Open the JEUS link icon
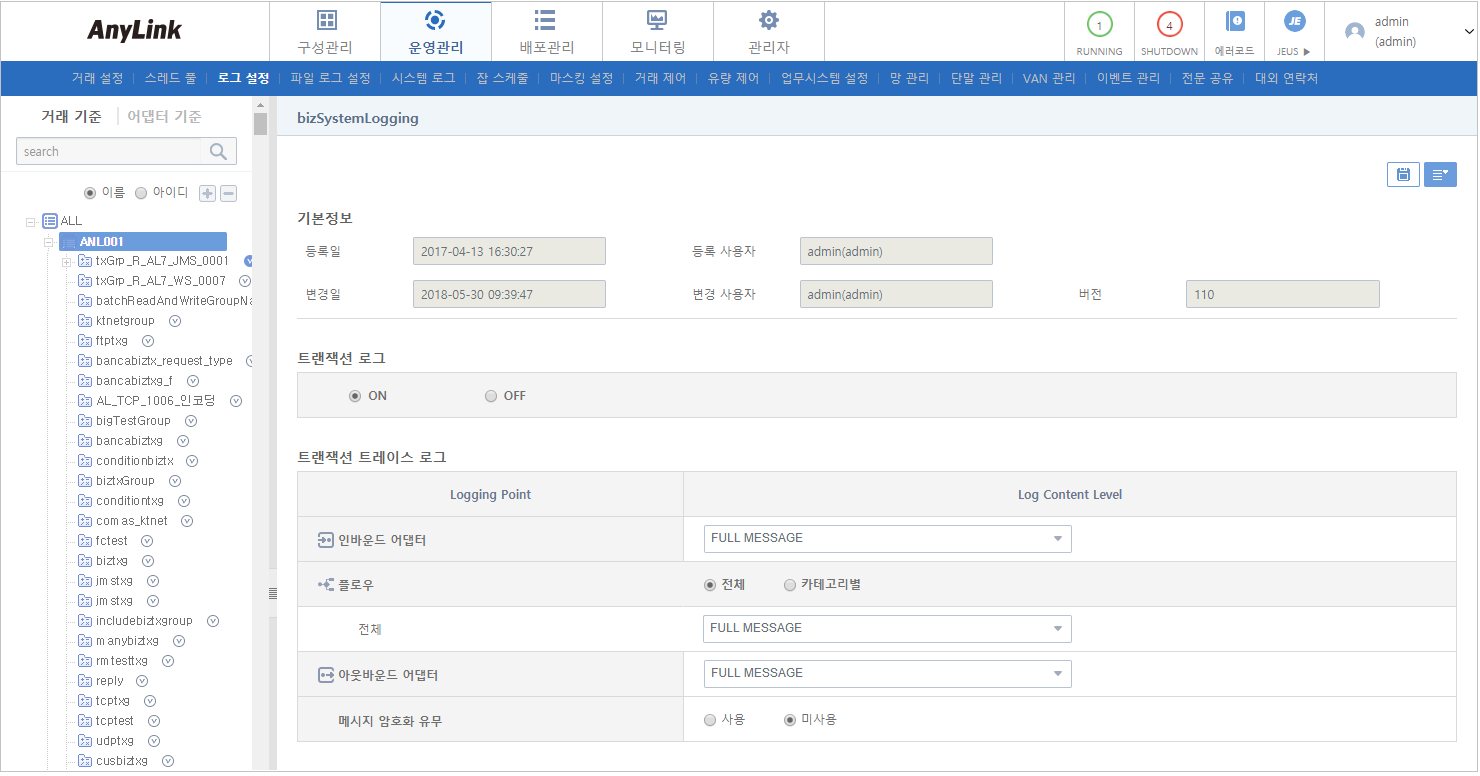 (1294, 21)
